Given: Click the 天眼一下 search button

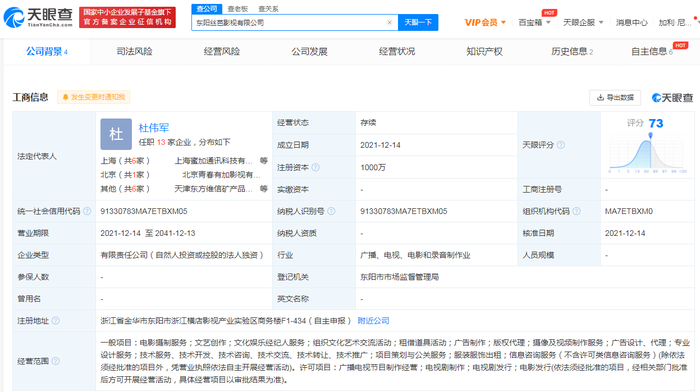Looking at the screenshot, I should point(418,22).
